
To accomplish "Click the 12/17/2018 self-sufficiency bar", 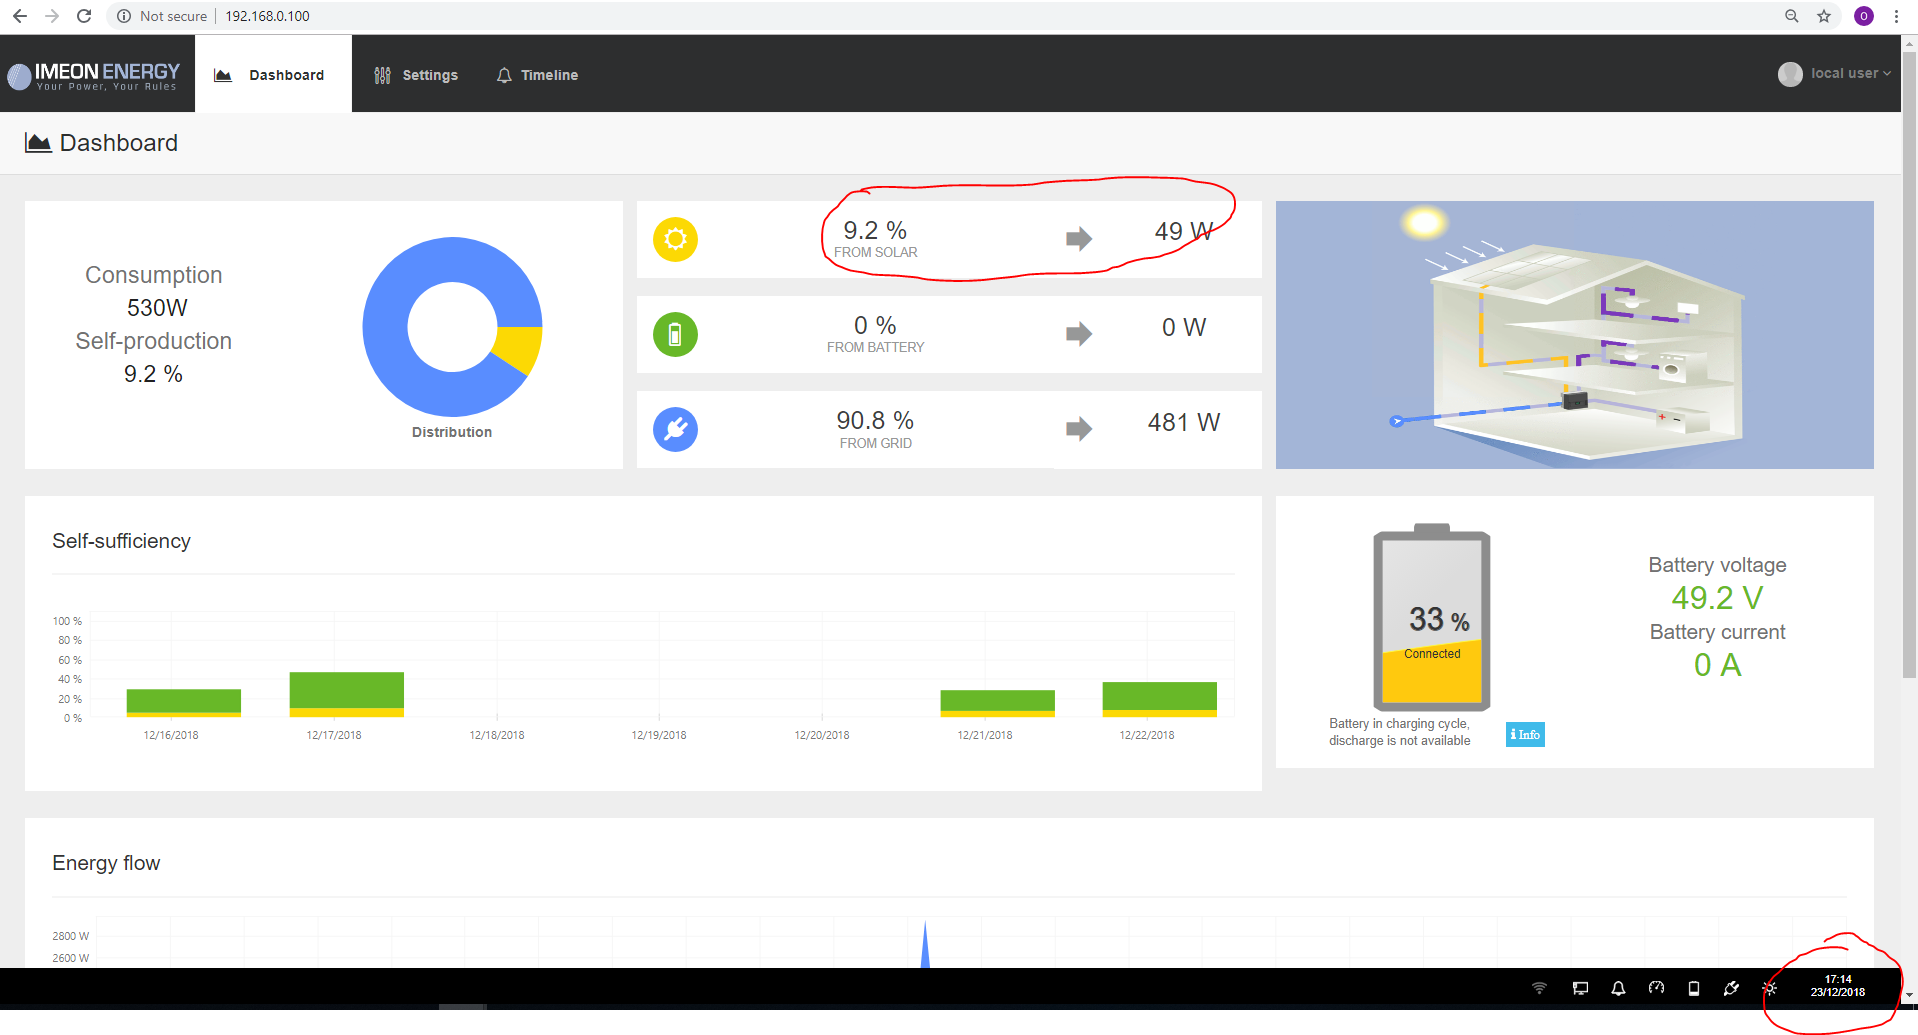I will click(x=346, y=692).
